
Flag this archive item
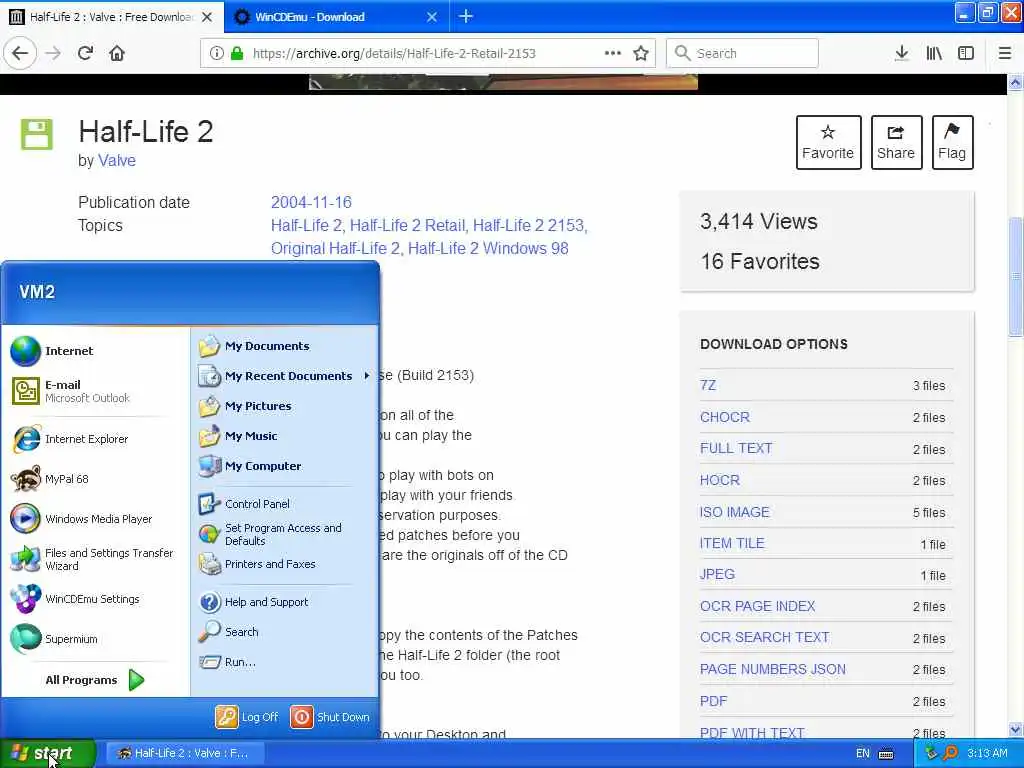pos(952,142)
